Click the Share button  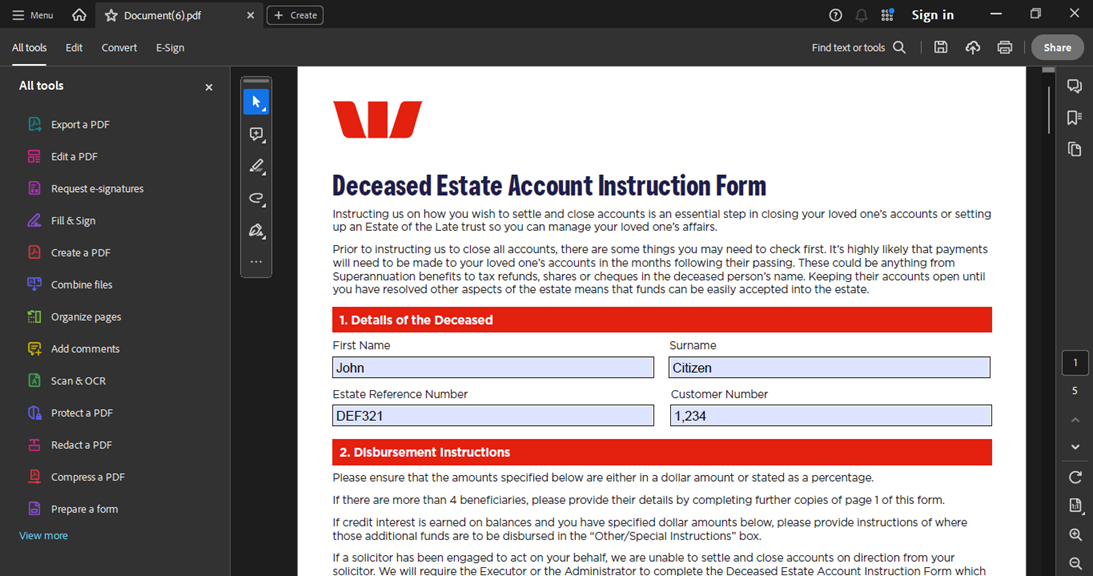(1057, 47)
